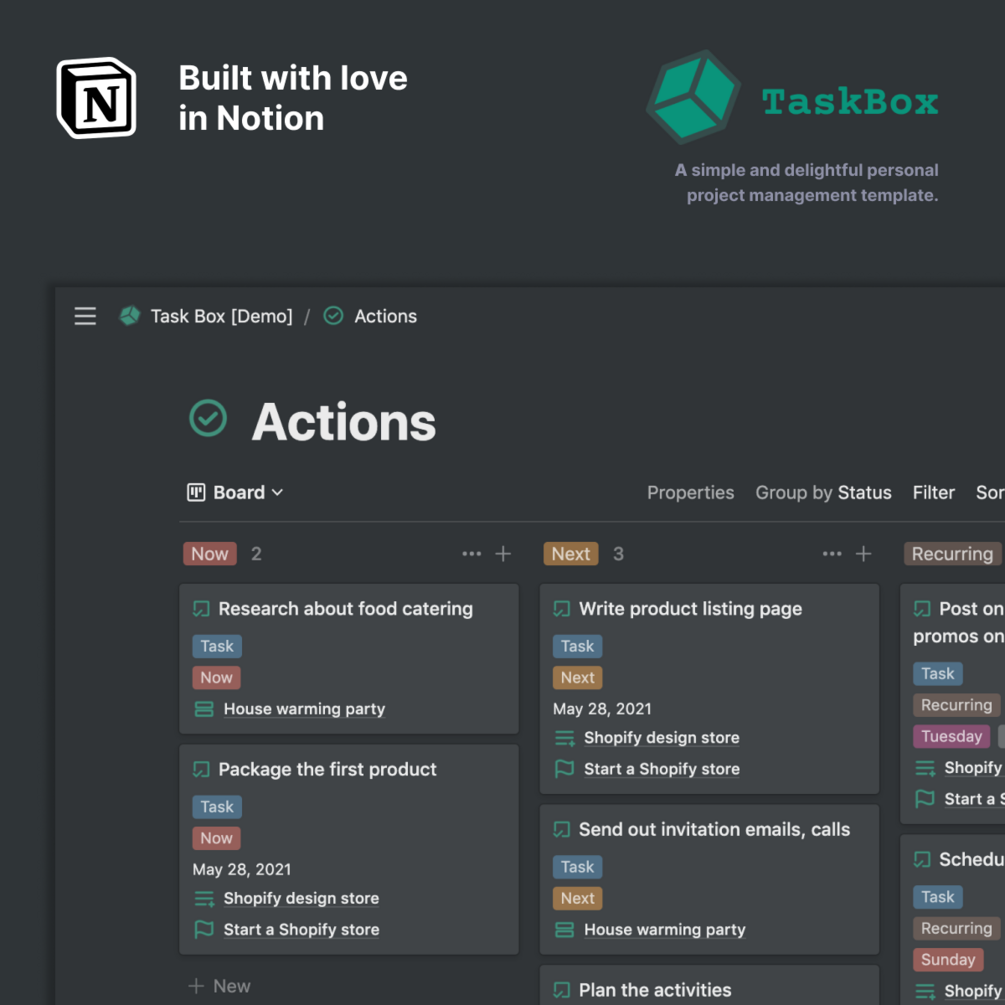Click Task tag on Send out invitation emails card

point(577,867)
